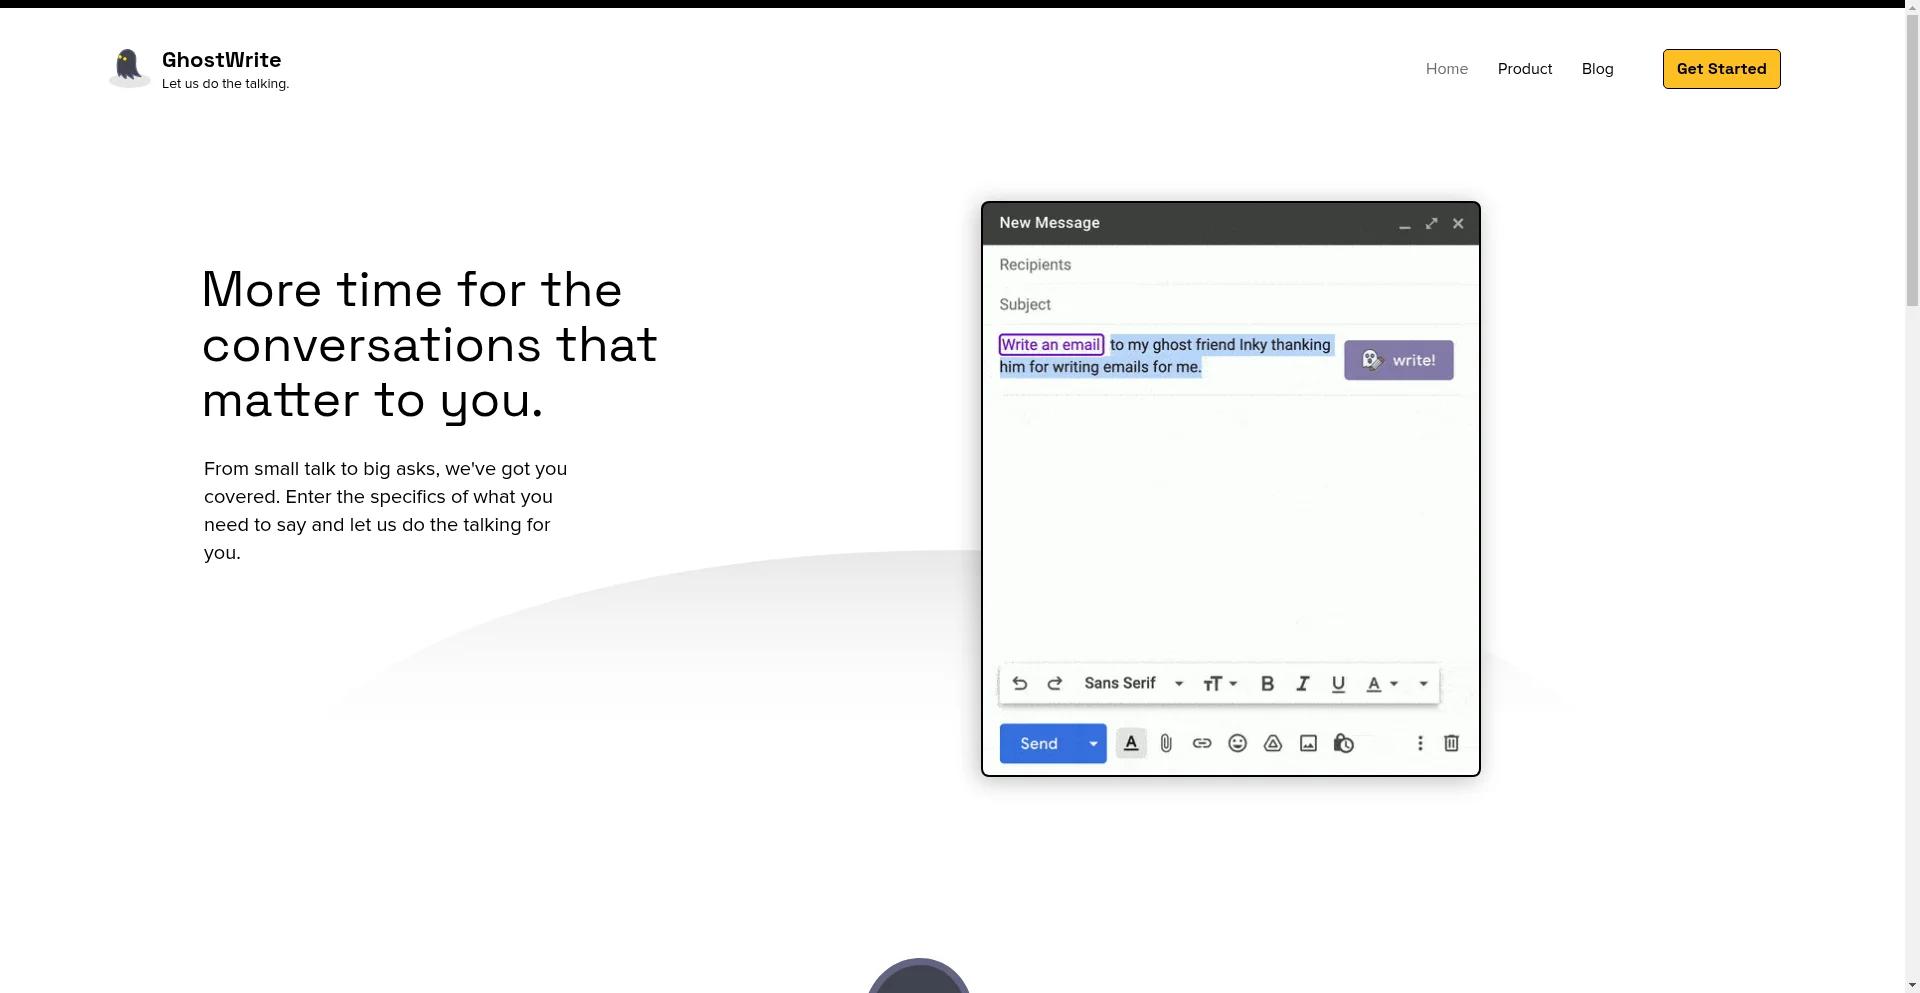The image size is (1920, 993).
Task: Click the blue Send button
Action: (1039, 744)
